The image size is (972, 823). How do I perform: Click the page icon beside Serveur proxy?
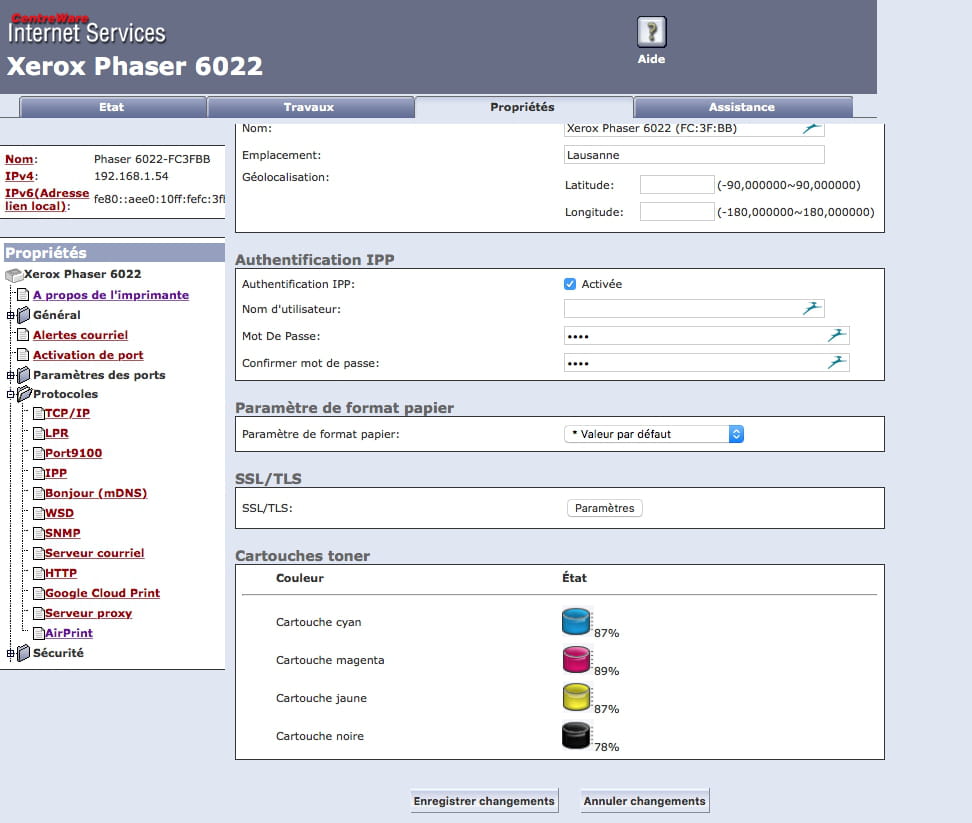pyautogui.click(x=38, y=614)
